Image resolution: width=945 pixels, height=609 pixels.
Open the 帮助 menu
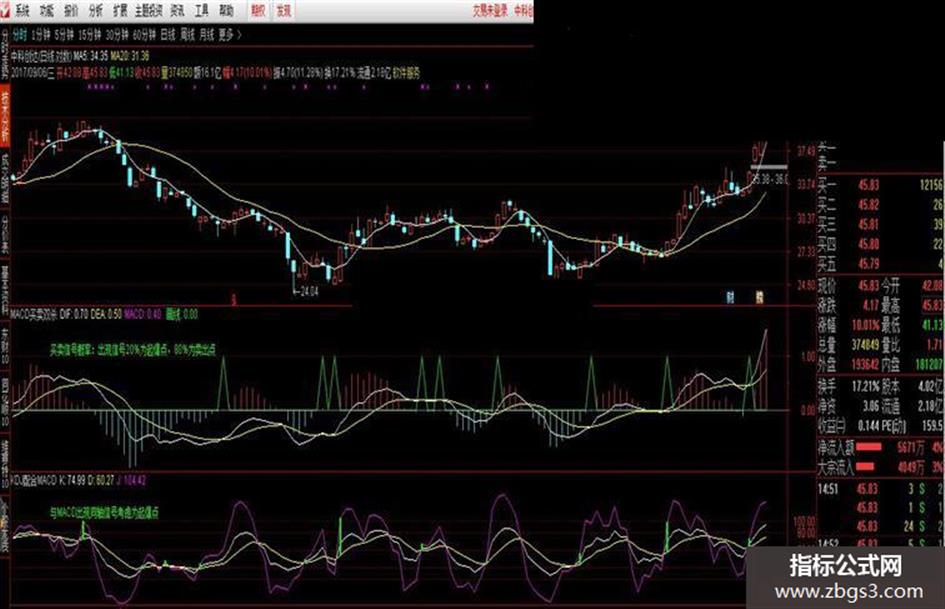coord(227,11)
